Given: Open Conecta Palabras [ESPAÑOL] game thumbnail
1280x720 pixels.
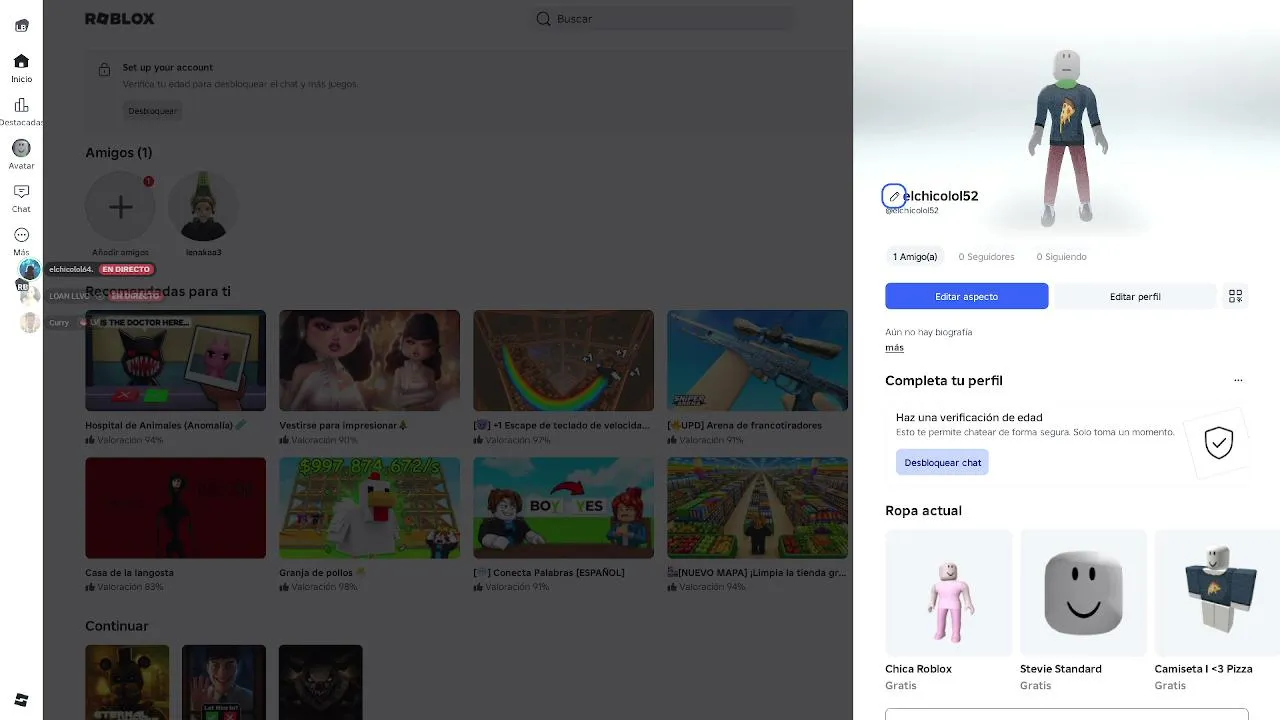Looking at the screenshot, I should coord(563,508).
